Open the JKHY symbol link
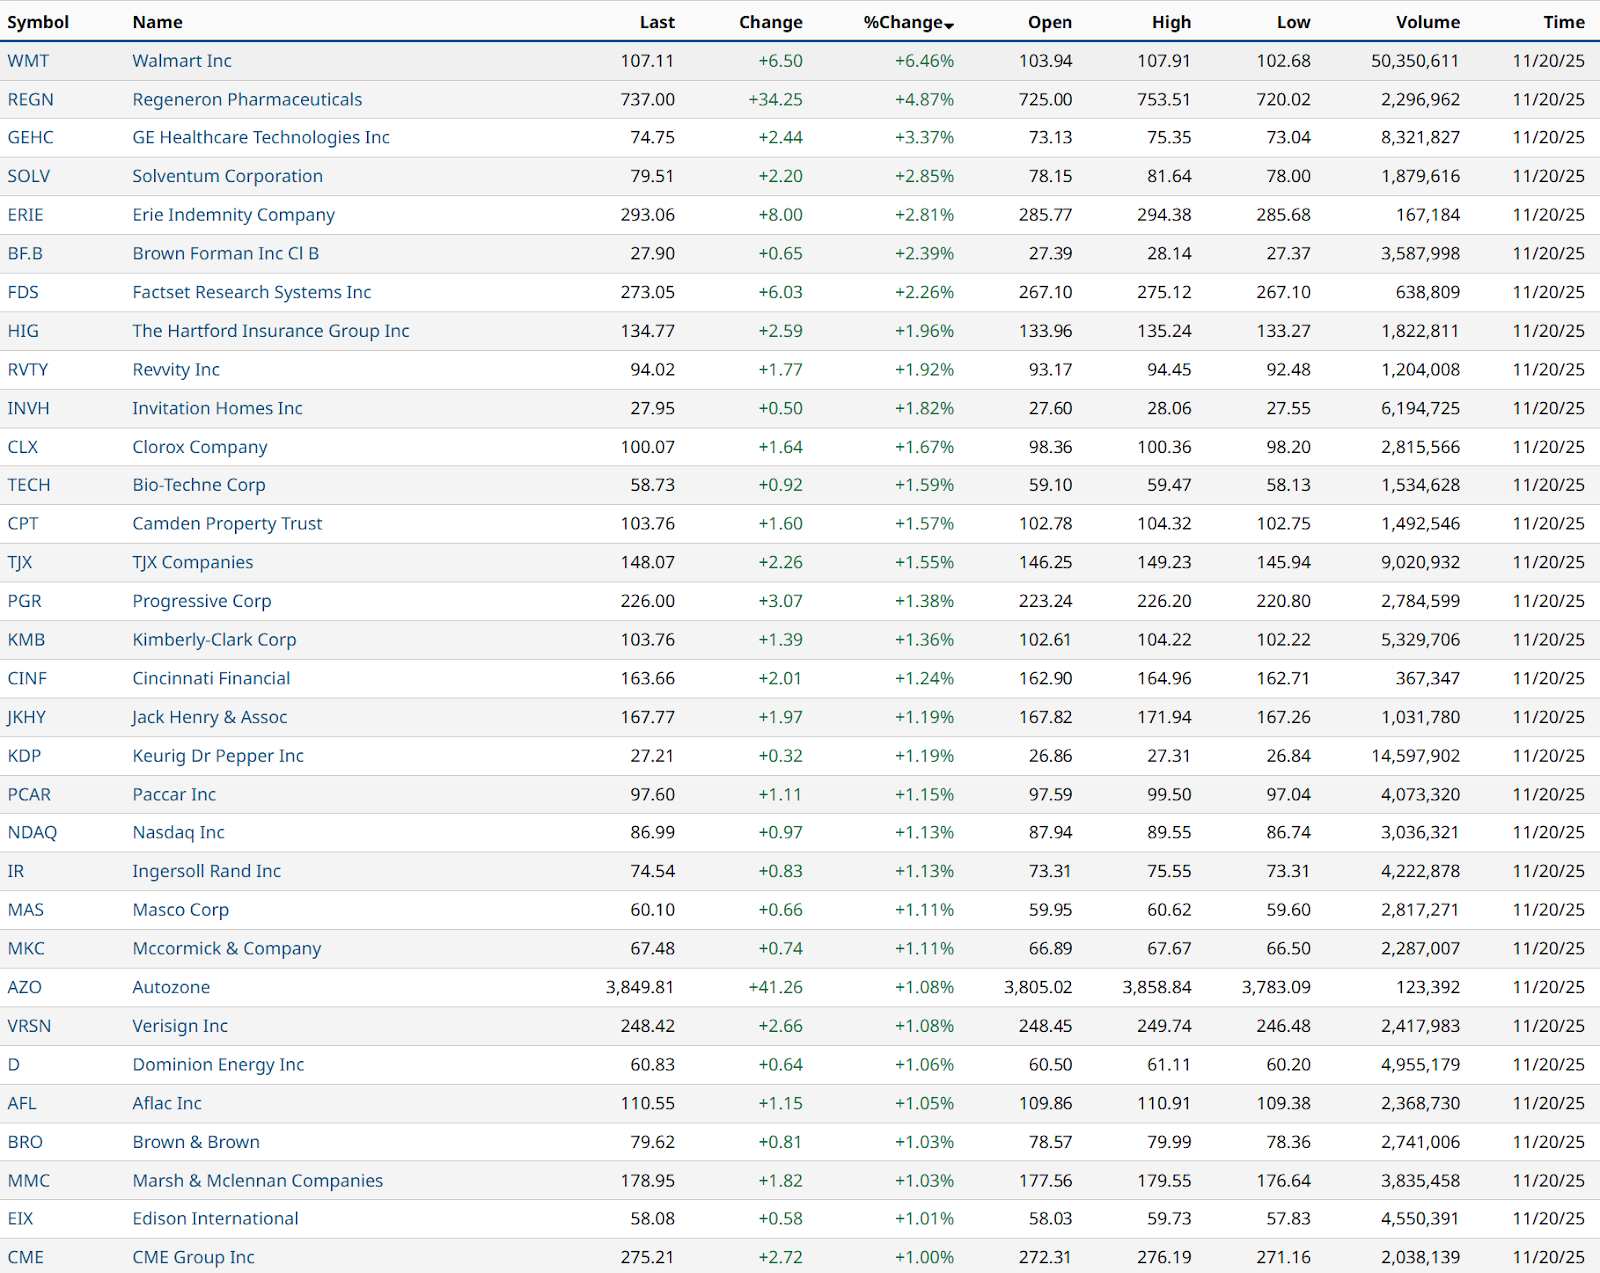1600x1273 pixels. pos(27,718)
